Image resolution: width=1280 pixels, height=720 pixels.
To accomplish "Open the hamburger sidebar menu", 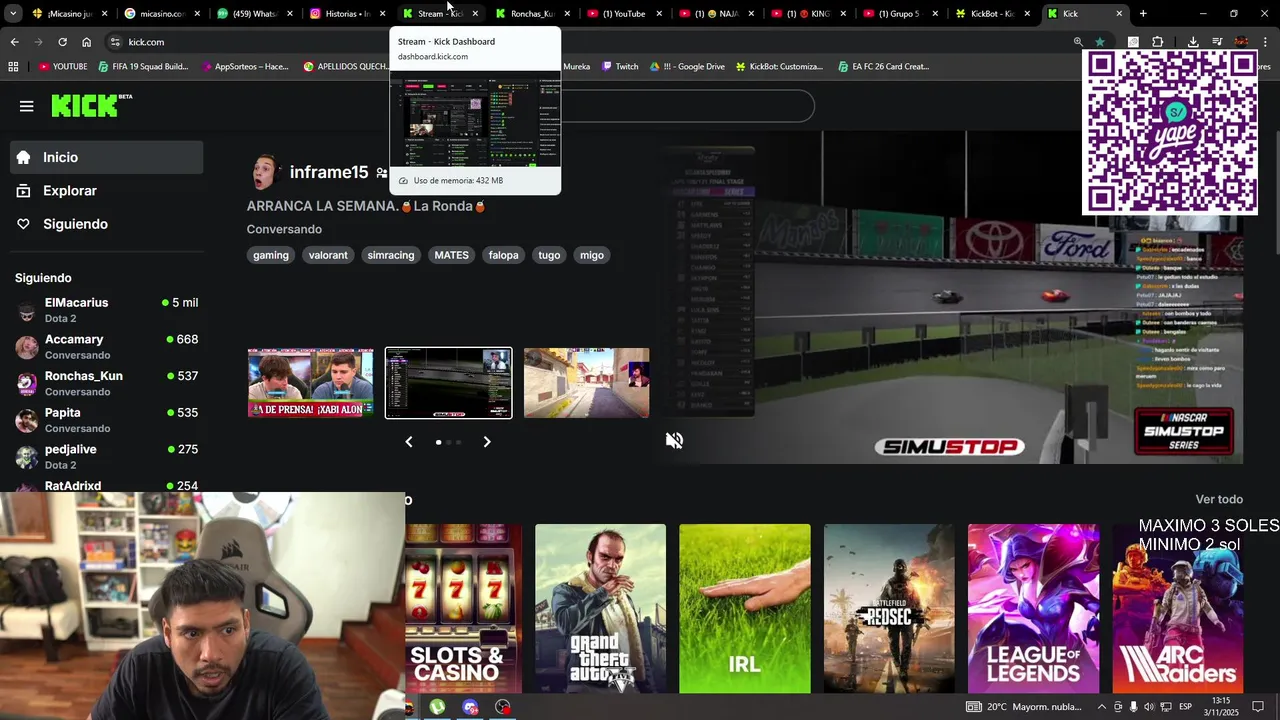I will coord(27,106).
